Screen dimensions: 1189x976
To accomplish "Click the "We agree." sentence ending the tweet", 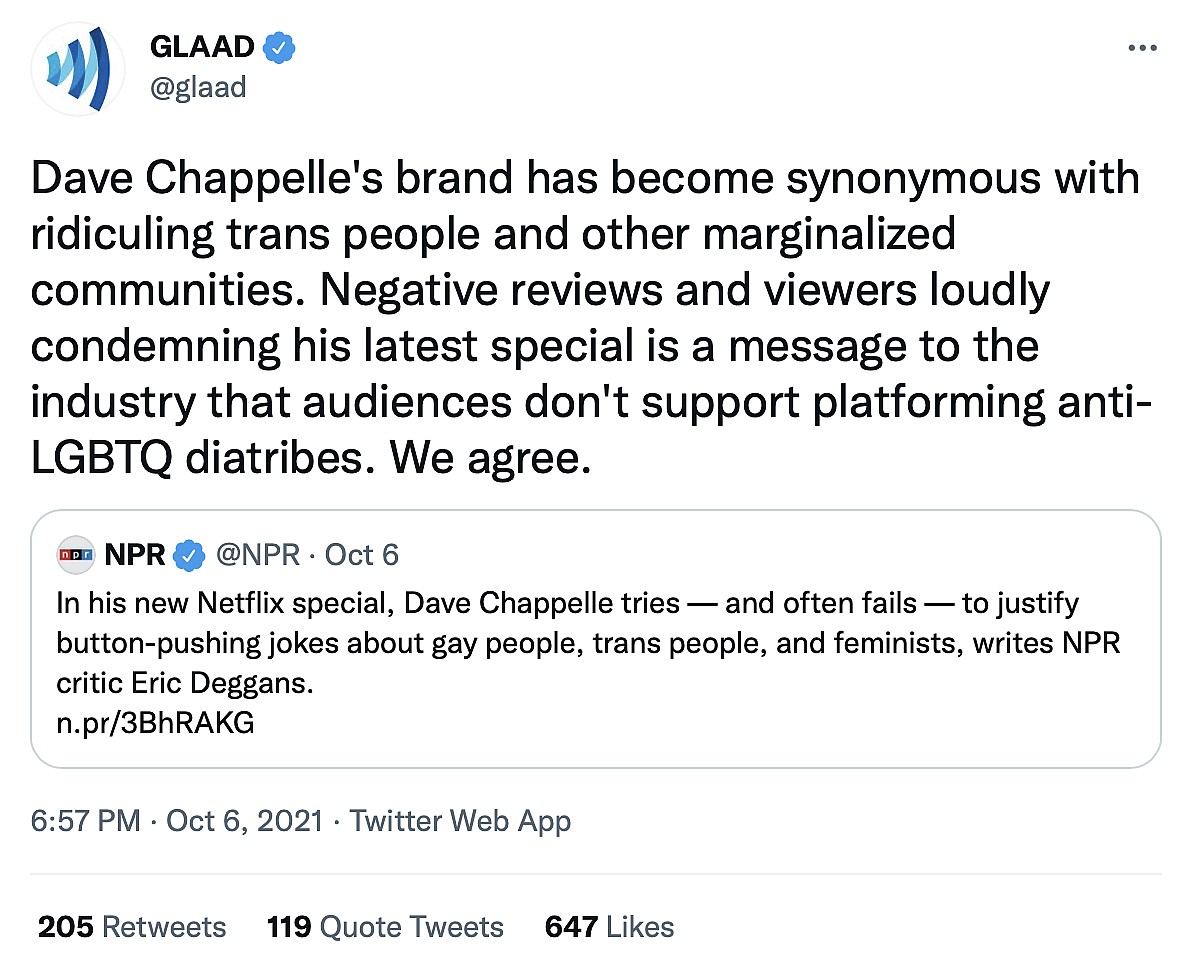I will click(484, 458).
